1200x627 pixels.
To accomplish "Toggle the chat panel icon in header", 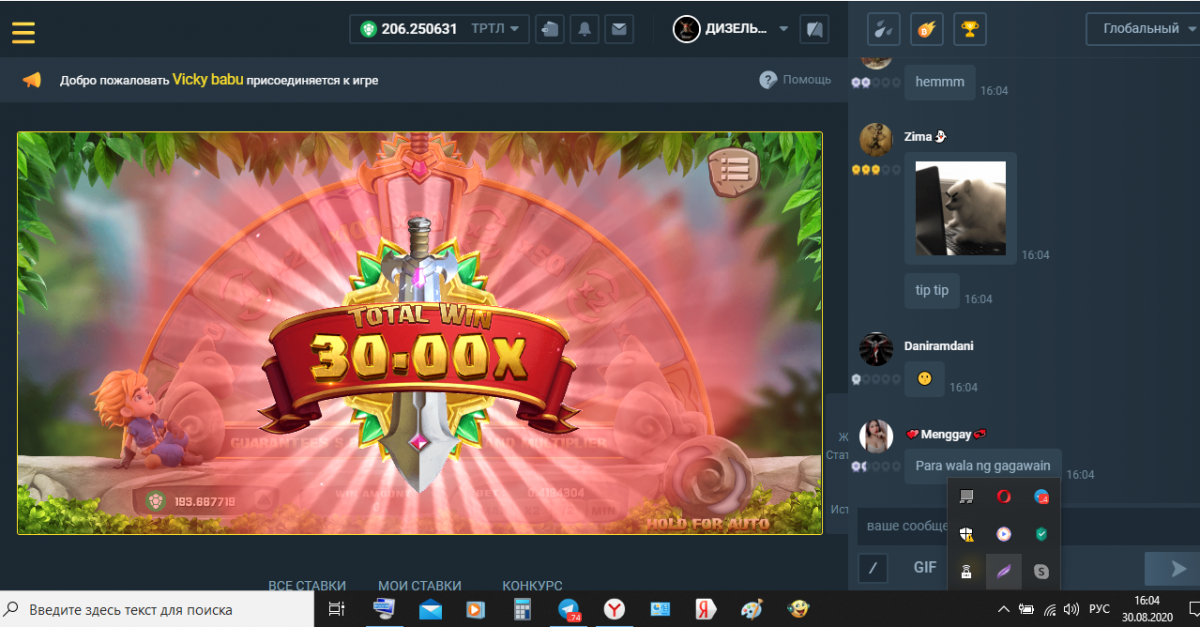I will pos(815,29).
